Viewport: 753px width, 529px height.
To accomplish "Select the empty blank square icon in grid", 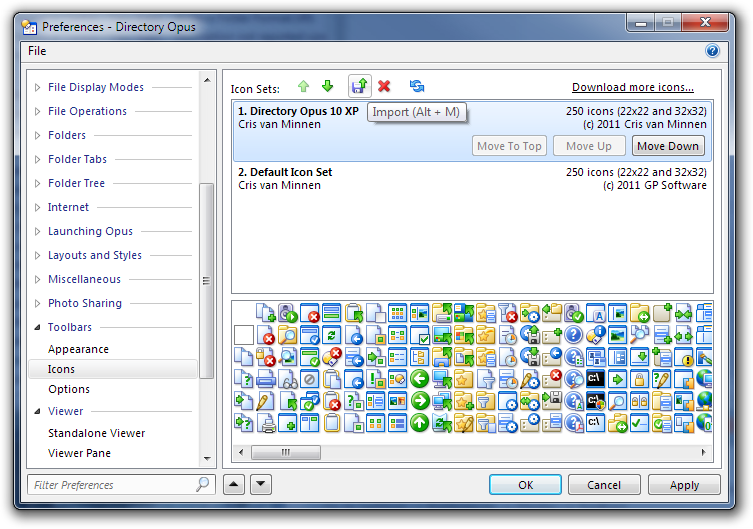I will [x=244, y=335].
